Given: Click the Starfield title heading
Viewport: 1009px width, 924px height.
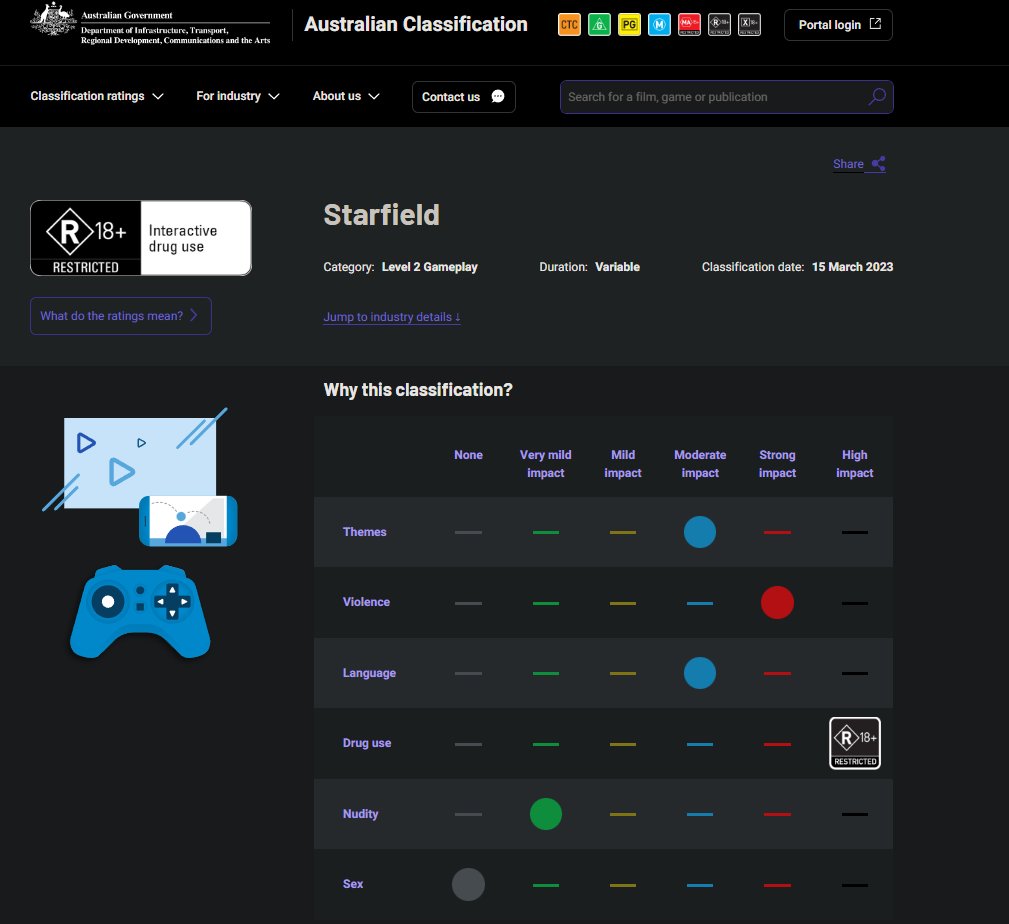Looking at the screenshot, I should click(x=381, y=215).
